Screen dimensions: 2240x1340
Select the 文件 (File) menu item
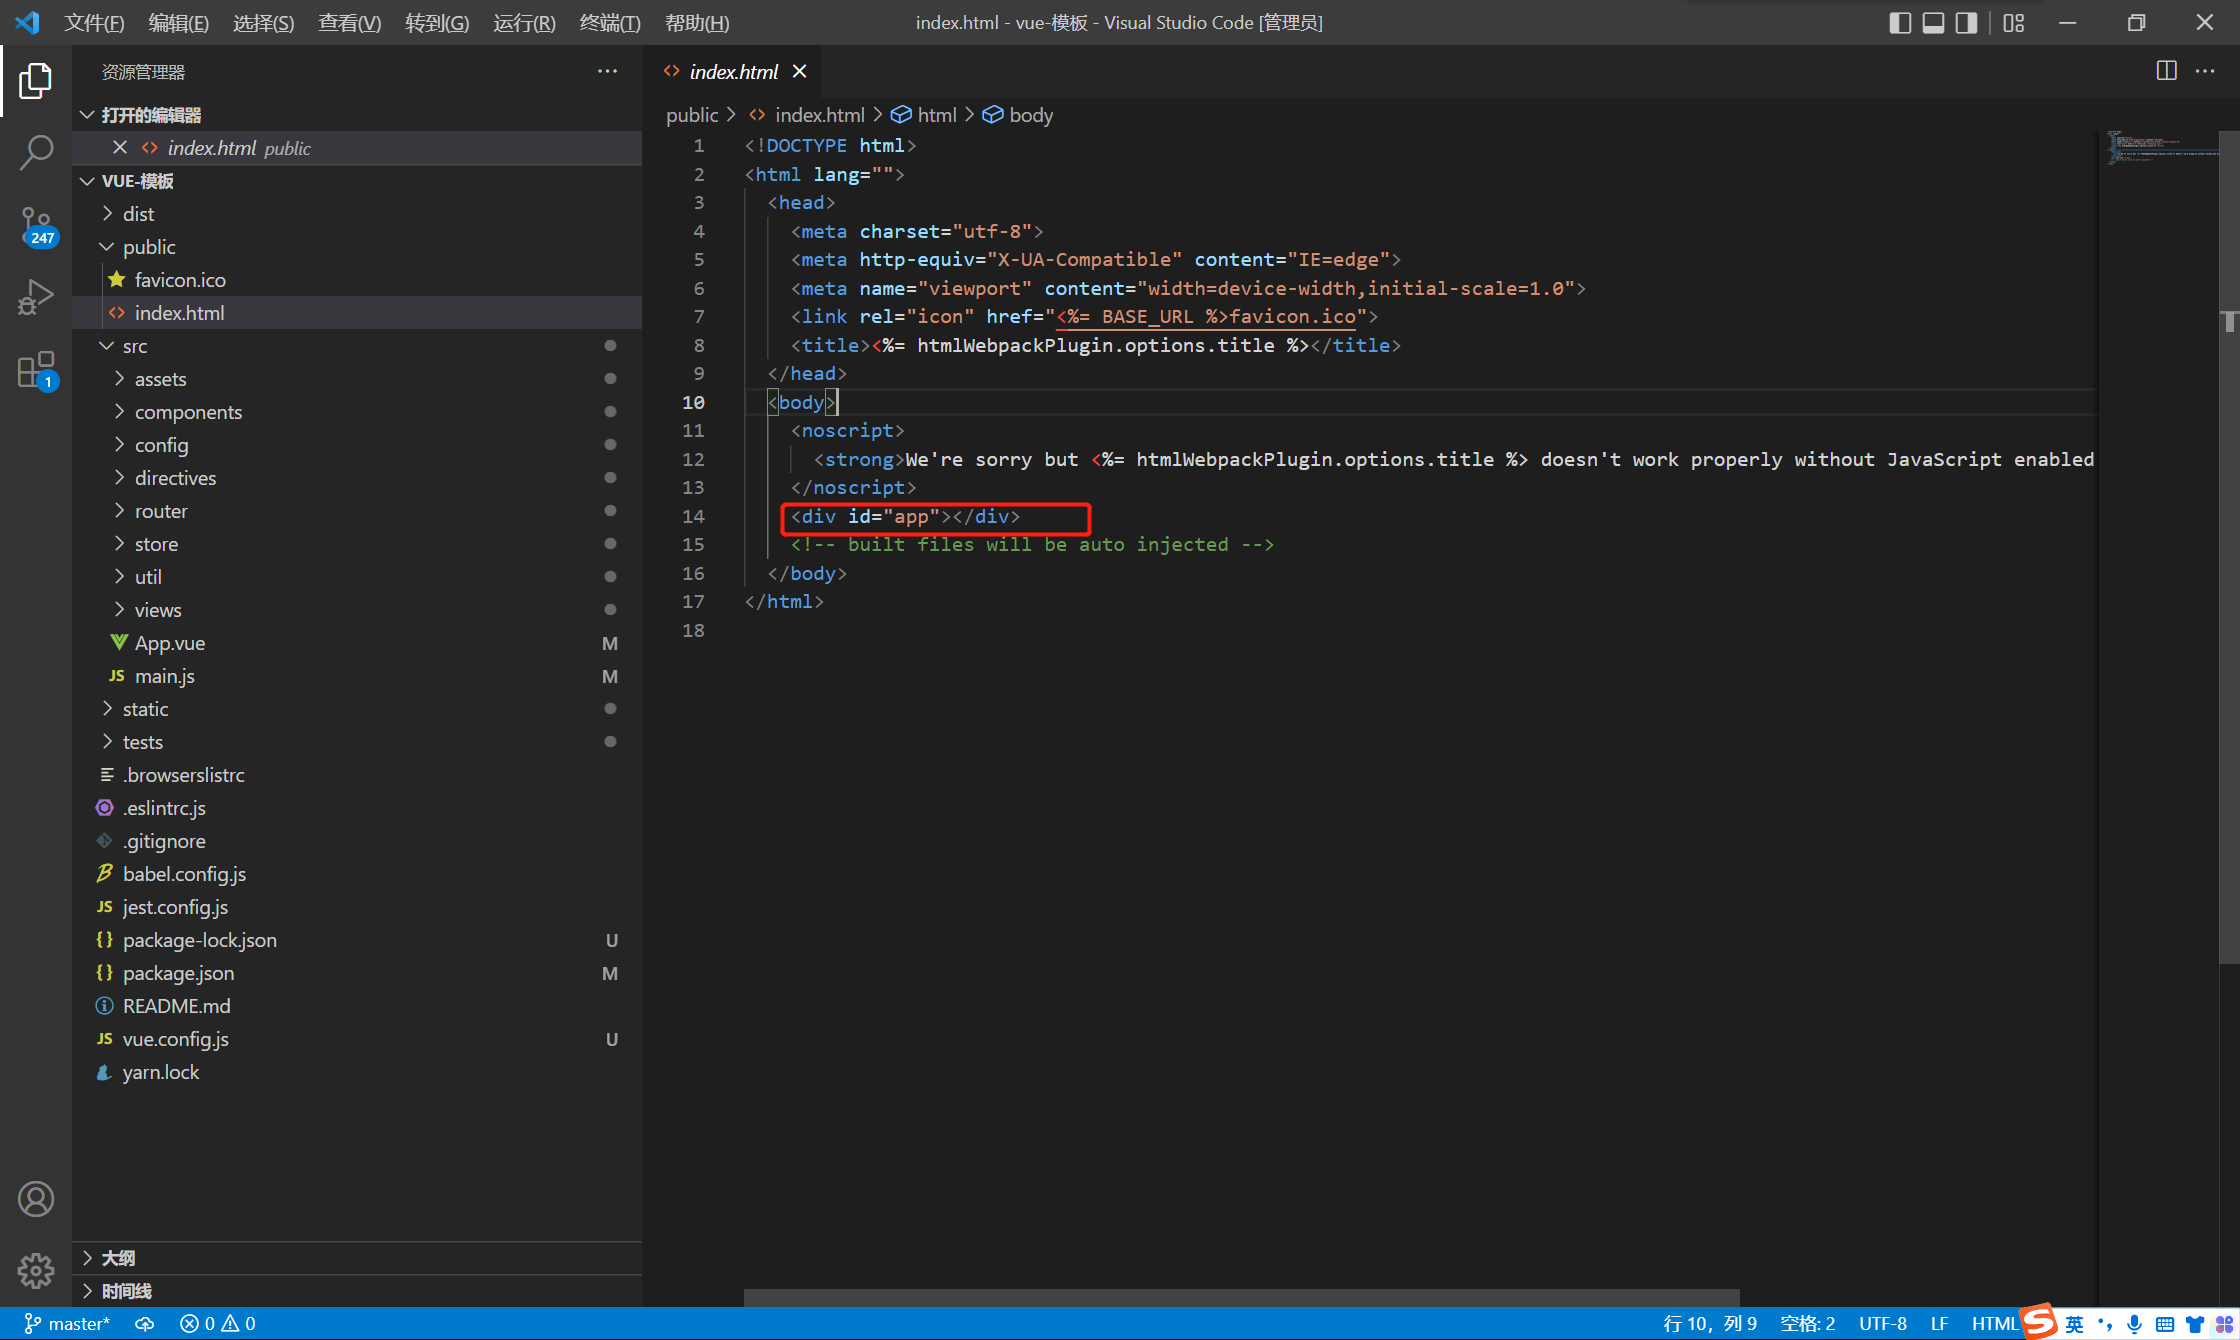point(91,22)
